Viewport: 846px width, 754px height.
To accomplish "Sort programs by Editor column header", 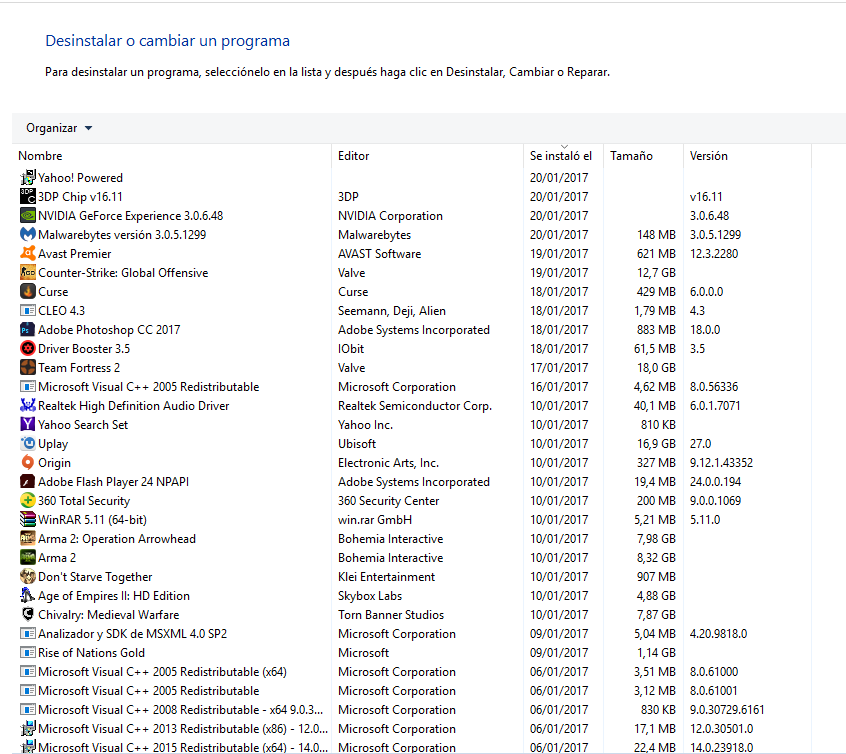I will (354, 156).
